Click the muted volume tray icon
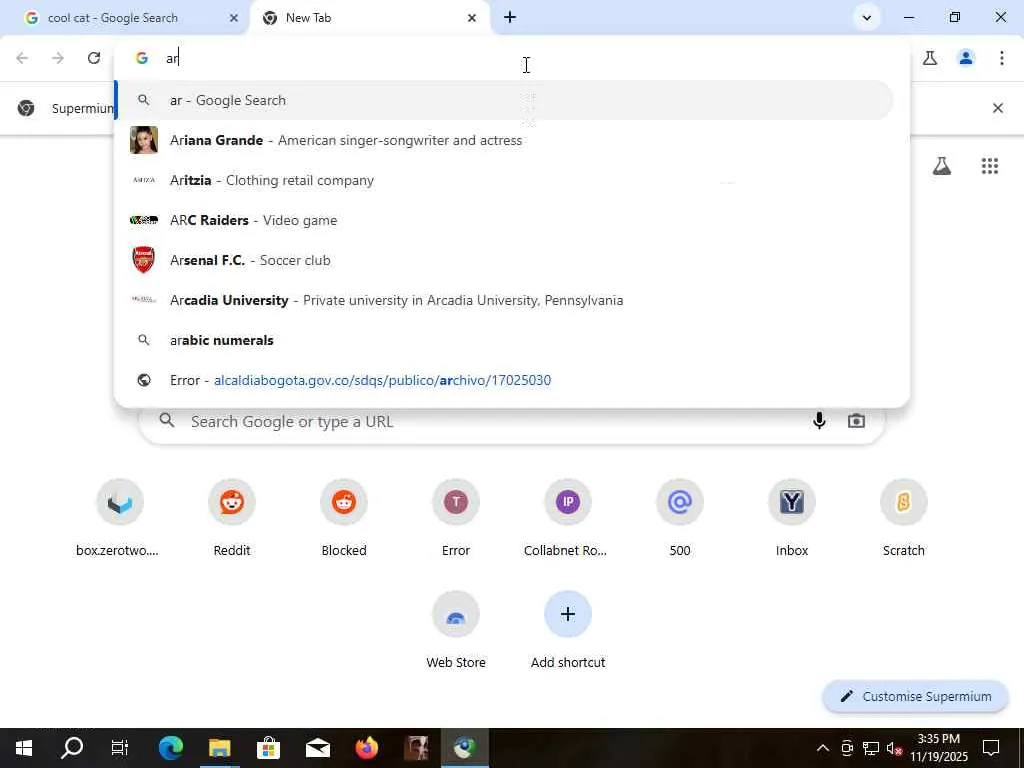The height and width of the screenshot is (768, 1024). coord(894,748)
